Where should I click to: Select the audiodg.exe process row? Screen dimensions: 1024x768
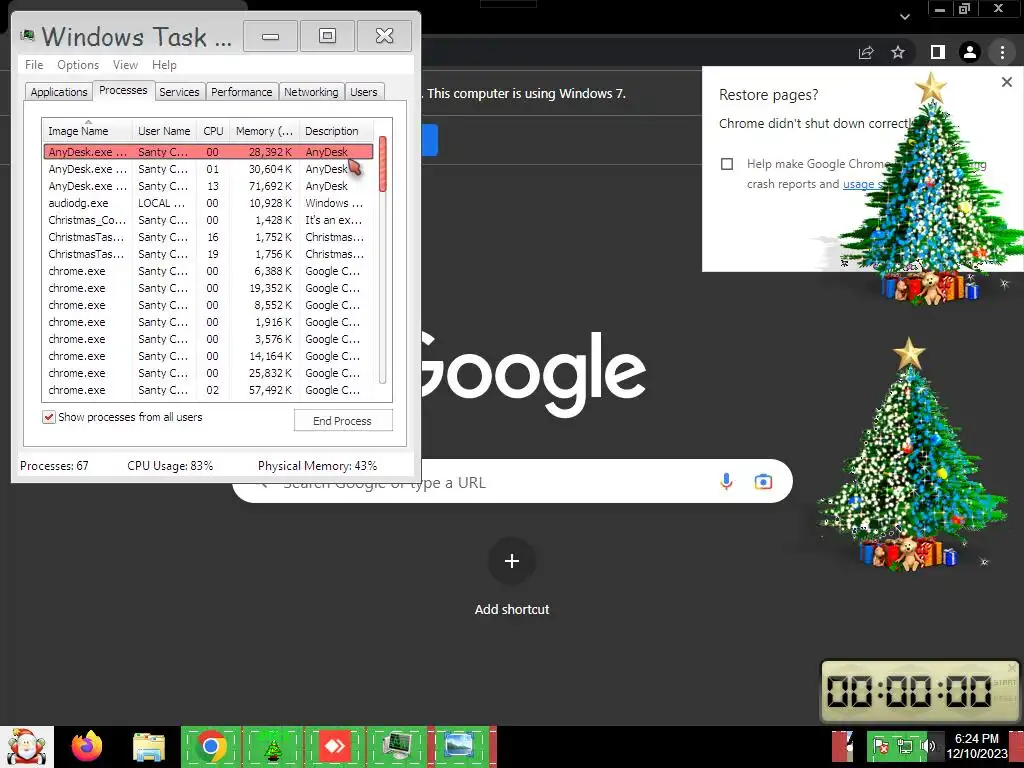coord(208,203)
